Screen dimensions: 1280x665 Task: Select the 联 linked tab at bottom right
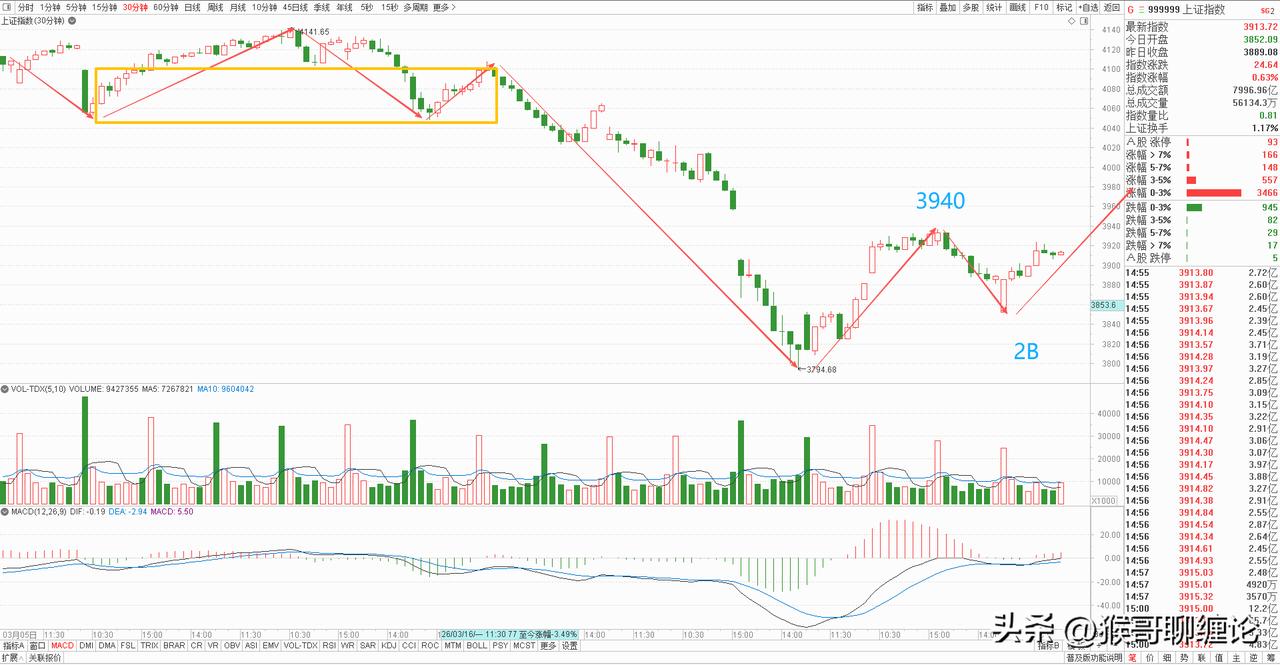click(x=1201, y=658)
